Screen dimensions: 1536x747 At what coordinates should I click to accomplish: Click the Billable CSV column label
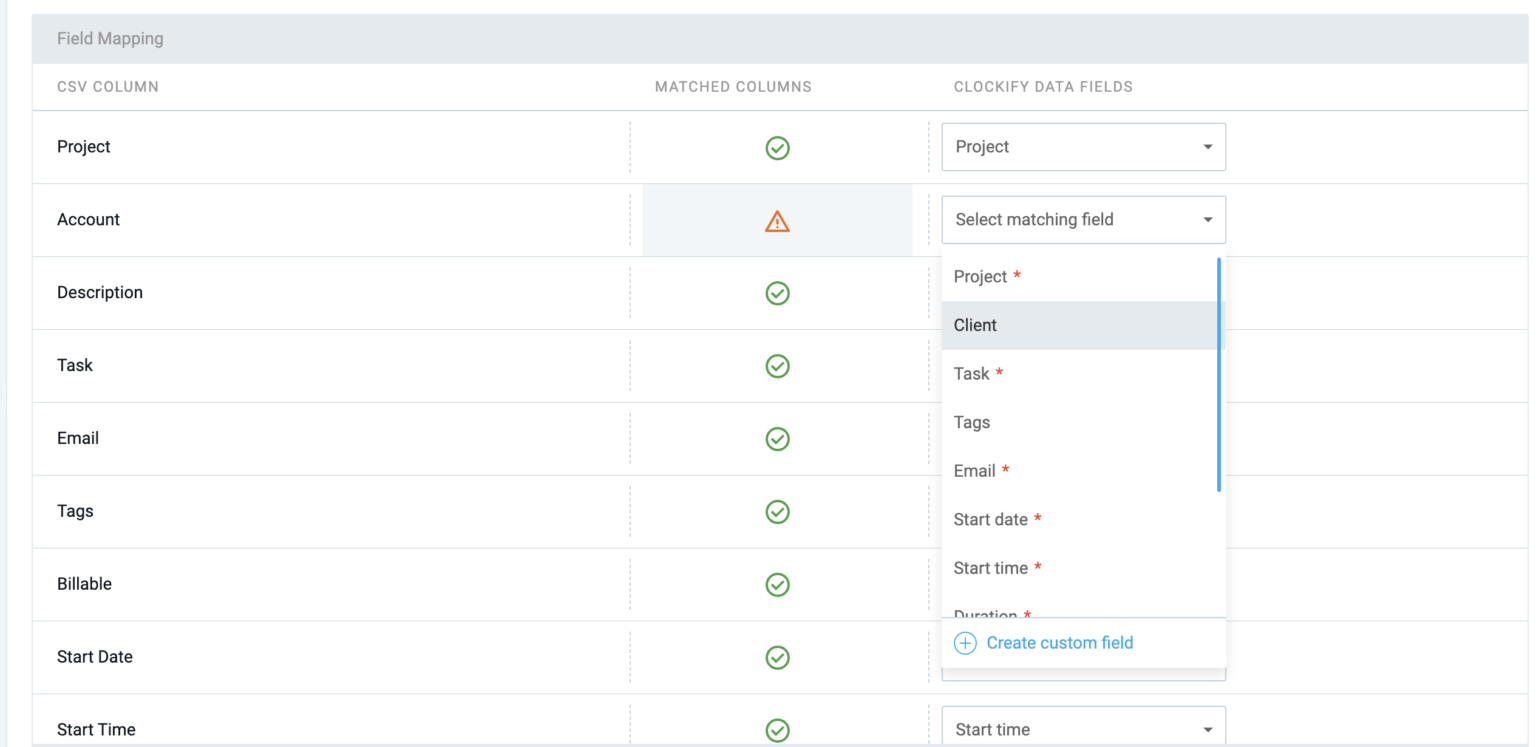click(84, 584)
